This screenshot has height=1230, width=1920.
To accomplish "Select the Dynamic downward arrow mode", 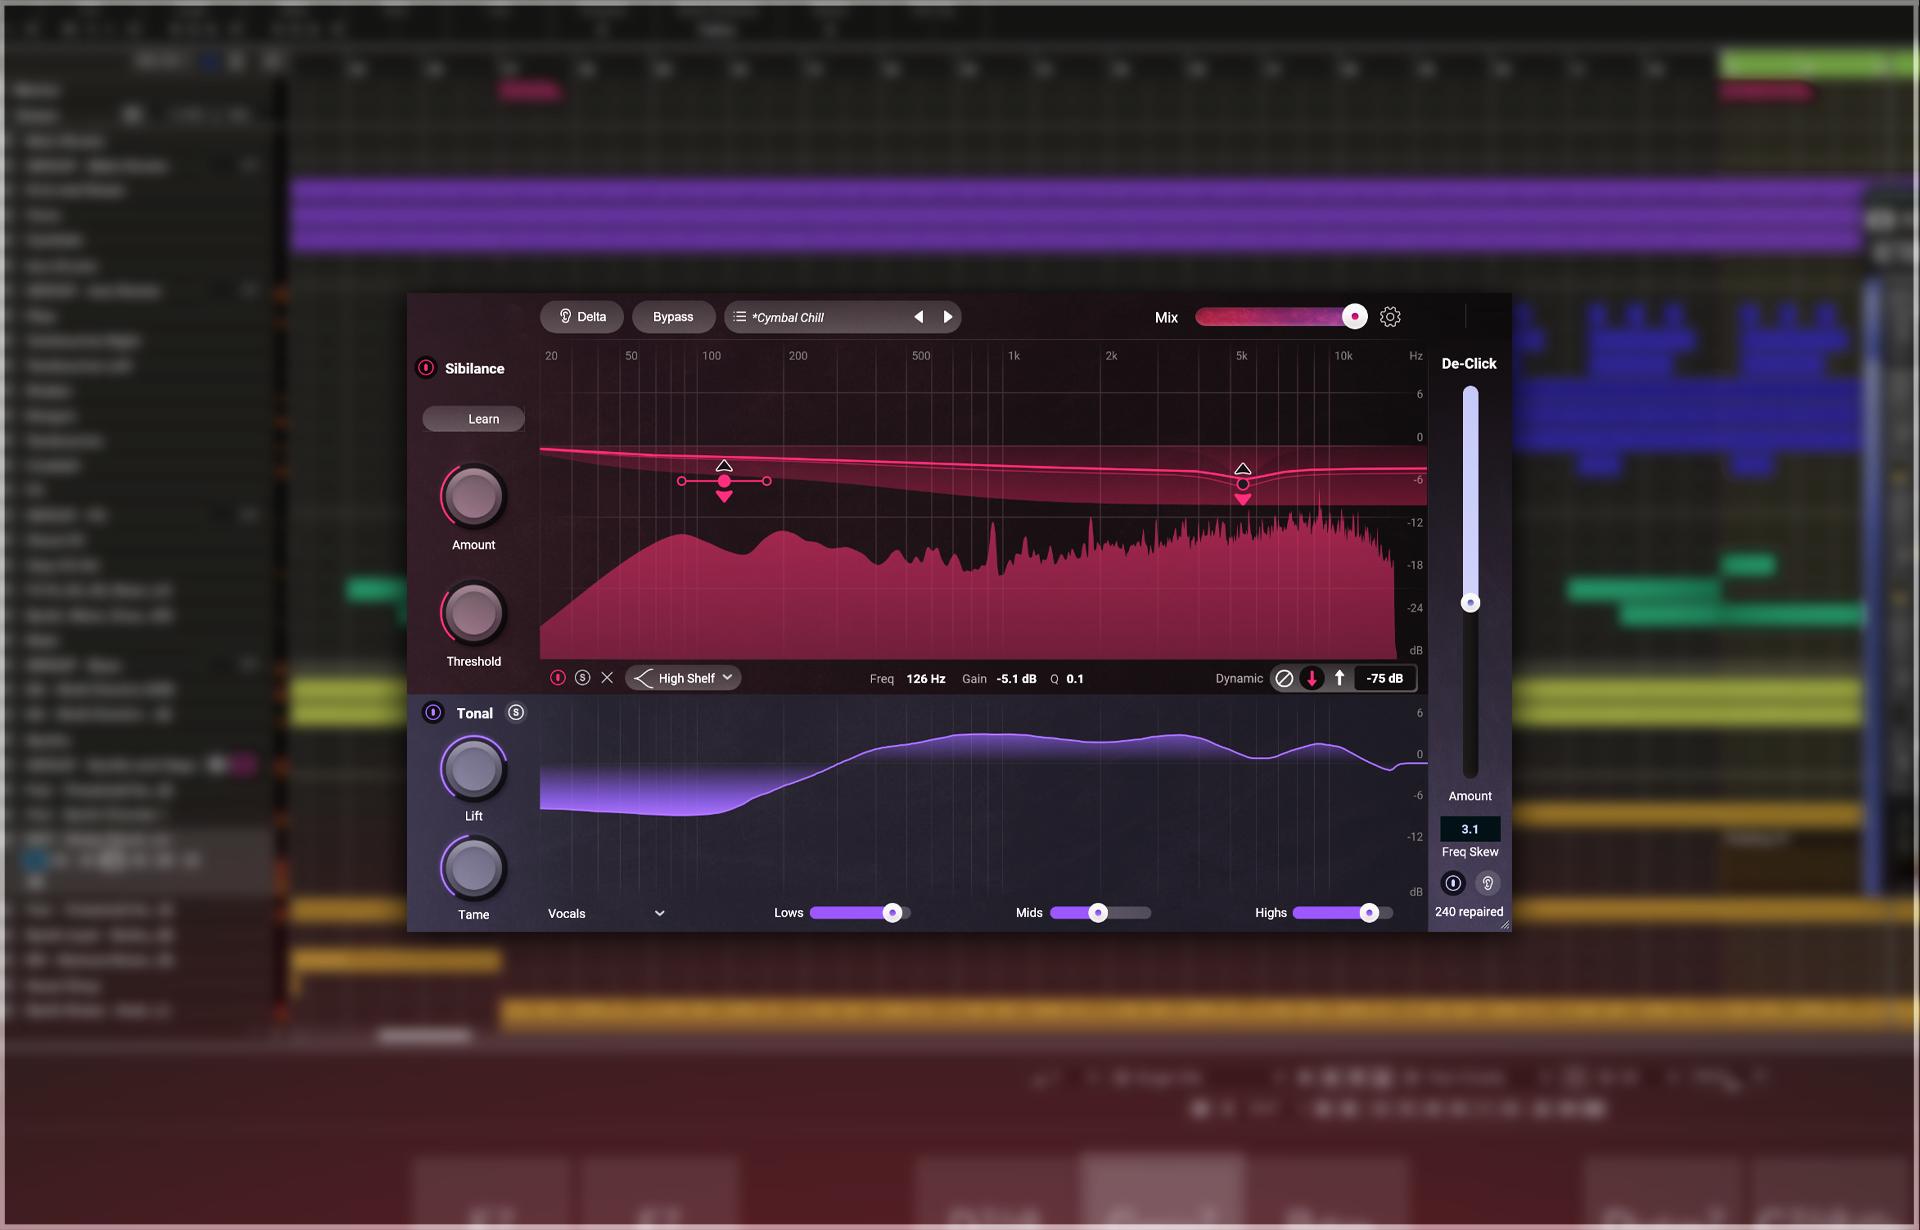I will (1312, 678).
